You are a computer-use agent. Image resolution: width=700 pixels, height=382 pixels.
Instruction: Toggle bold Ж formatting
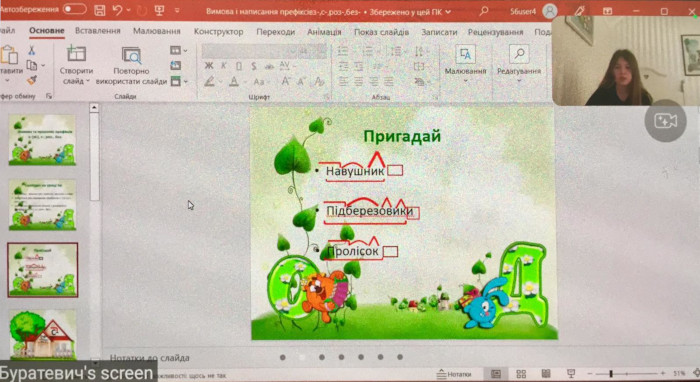[209, 66]
